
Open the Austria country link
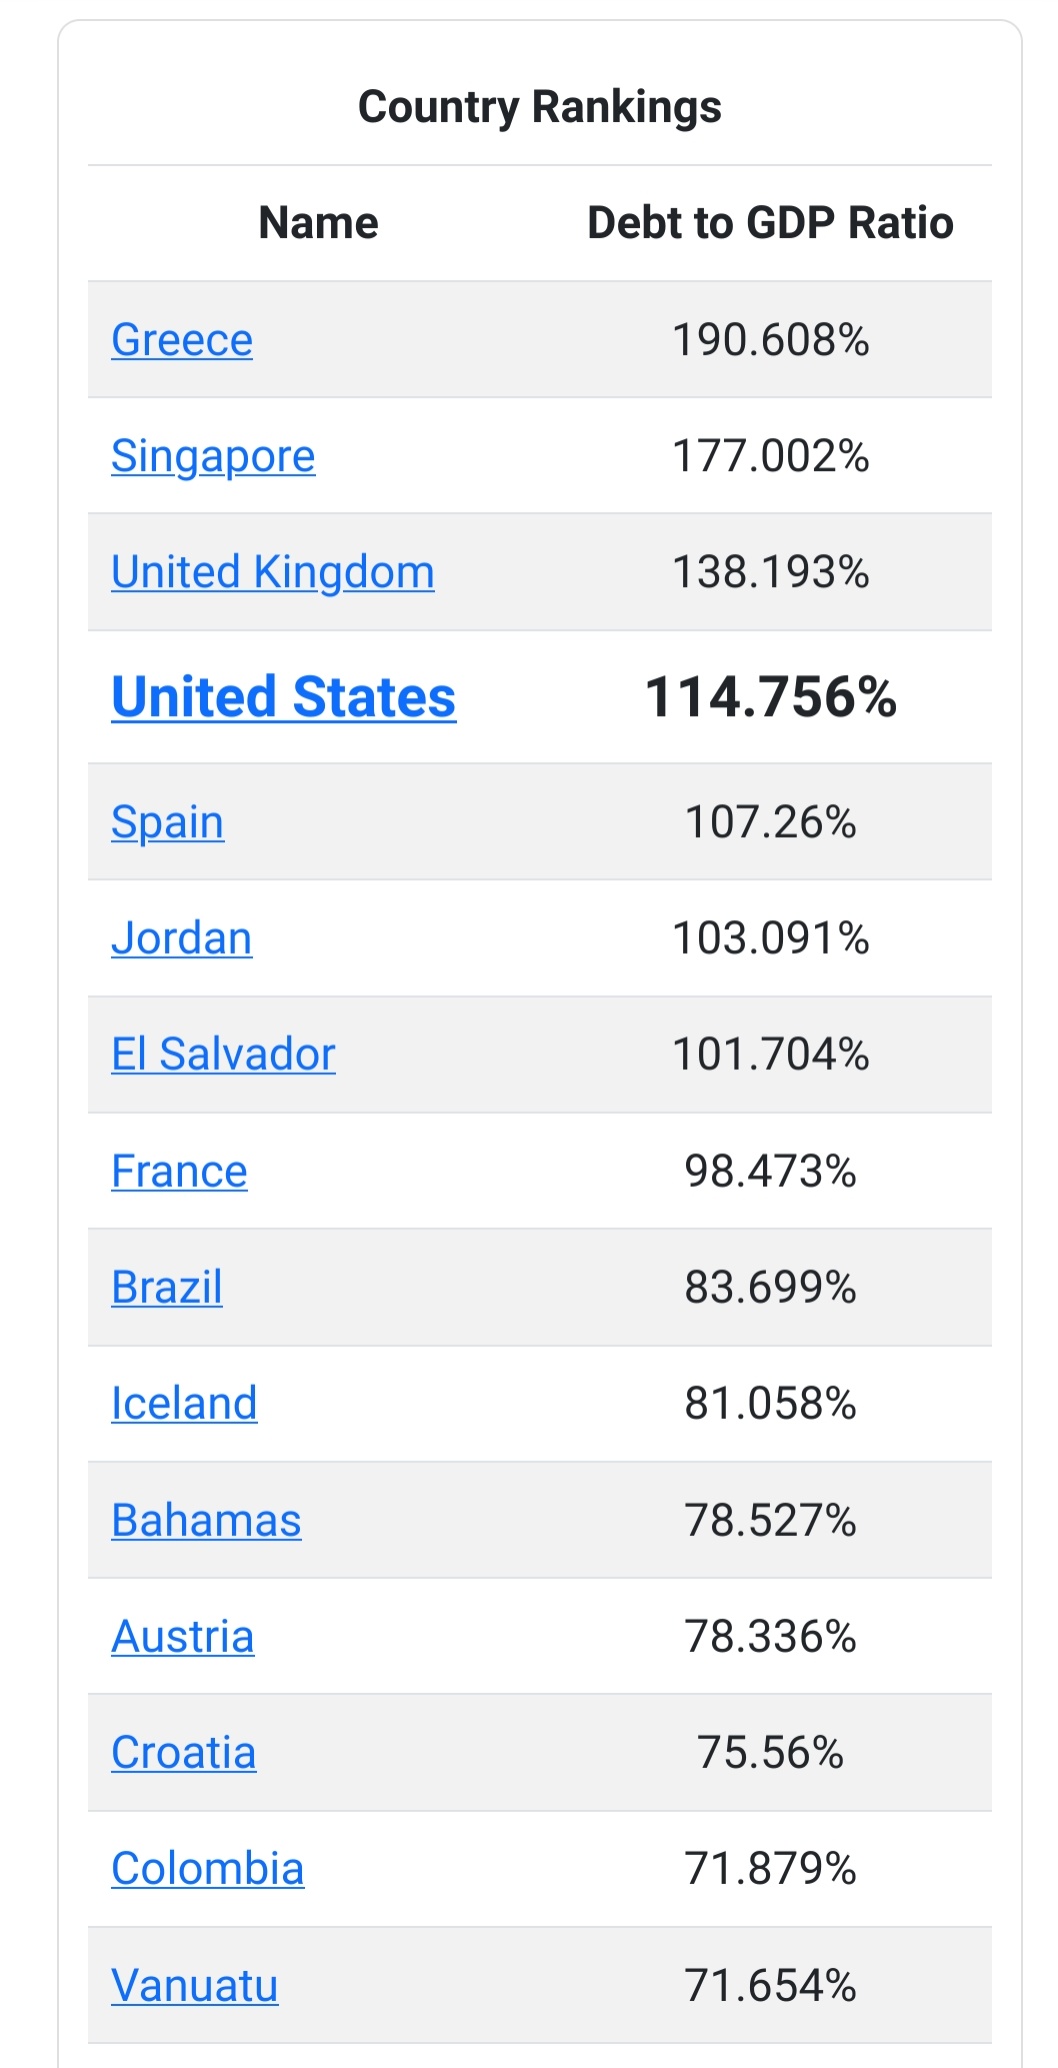click(x=183, y=1636)
